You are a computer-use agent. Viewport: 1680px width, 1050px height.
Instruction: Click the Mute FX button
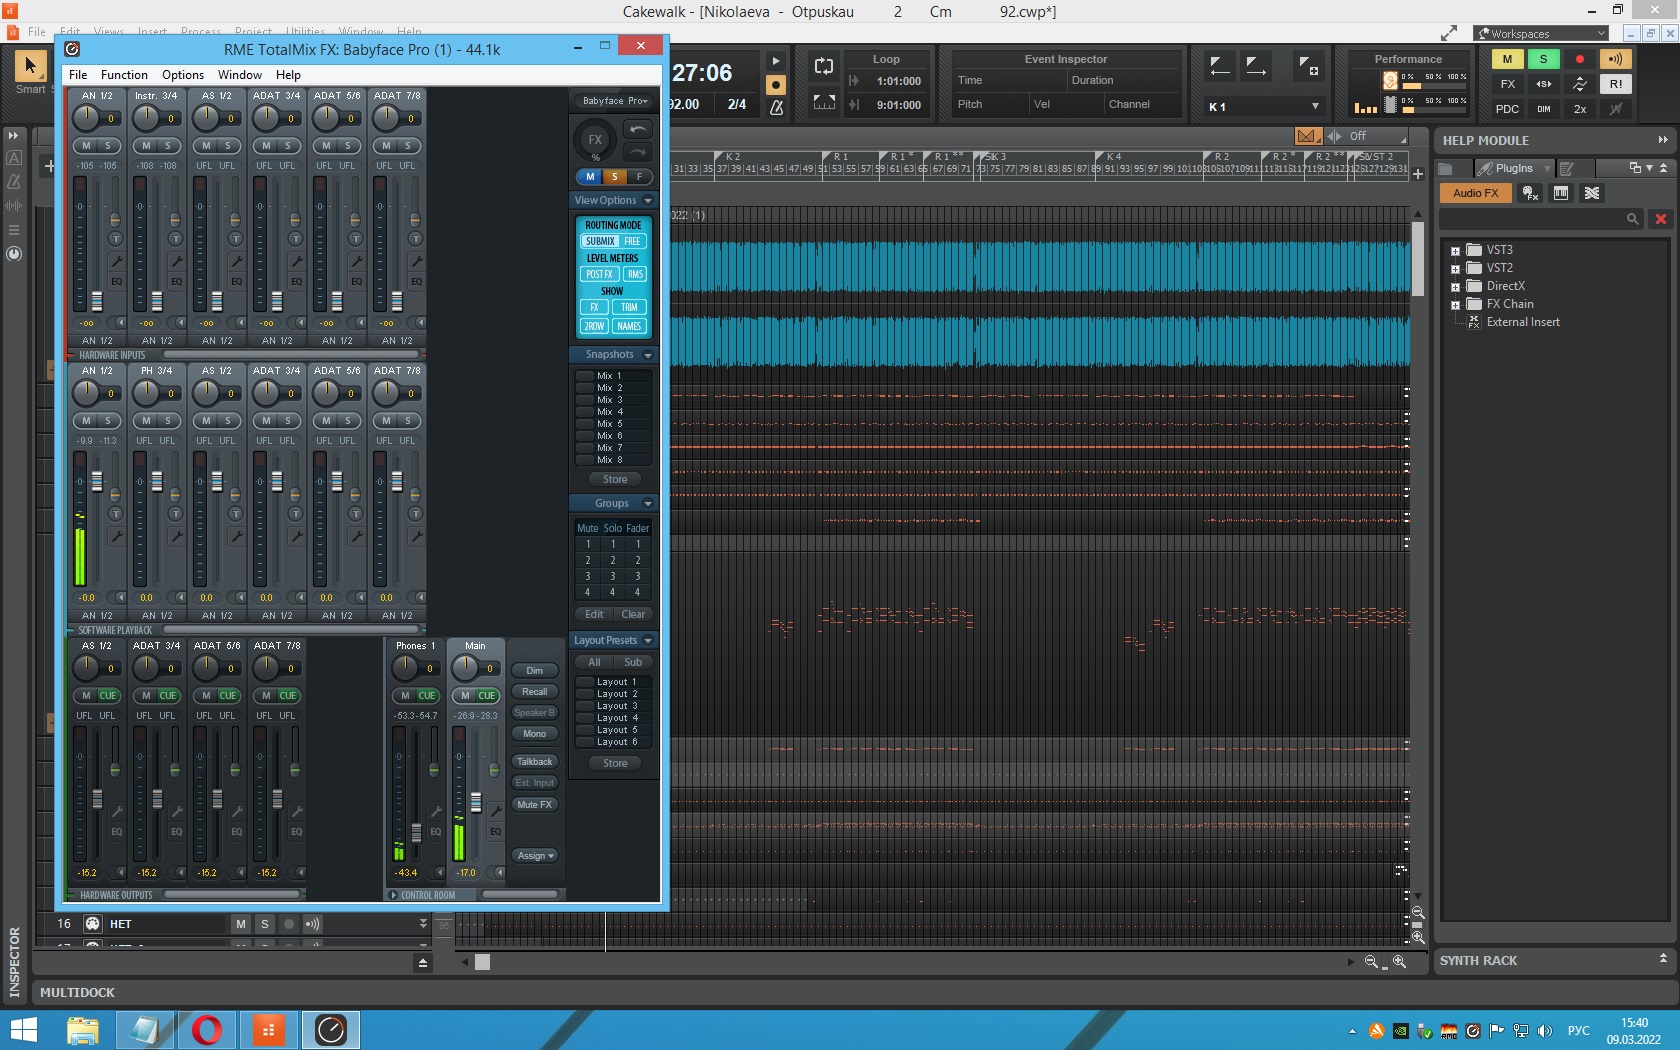(535, 804)
